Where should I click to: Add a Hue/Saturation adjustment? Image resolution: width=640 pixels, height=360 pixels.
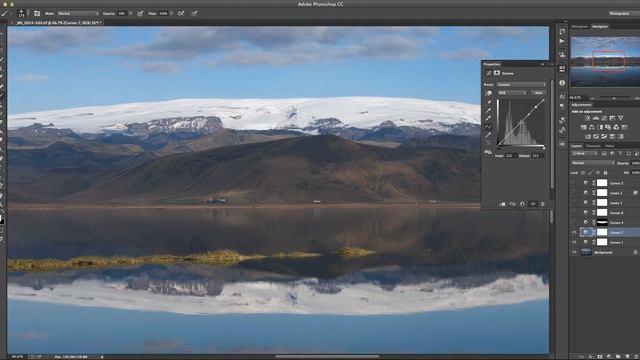583,127
